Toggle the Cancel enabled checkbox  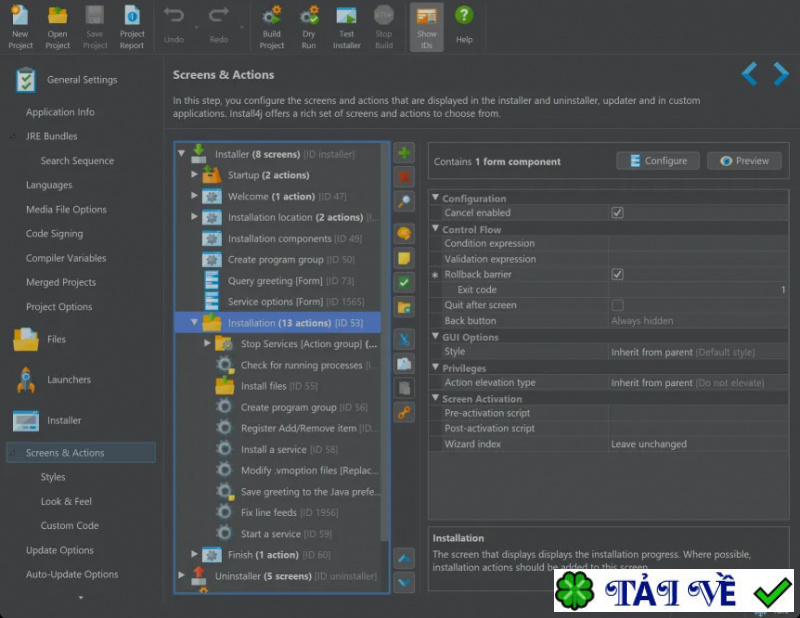[617, 213]
